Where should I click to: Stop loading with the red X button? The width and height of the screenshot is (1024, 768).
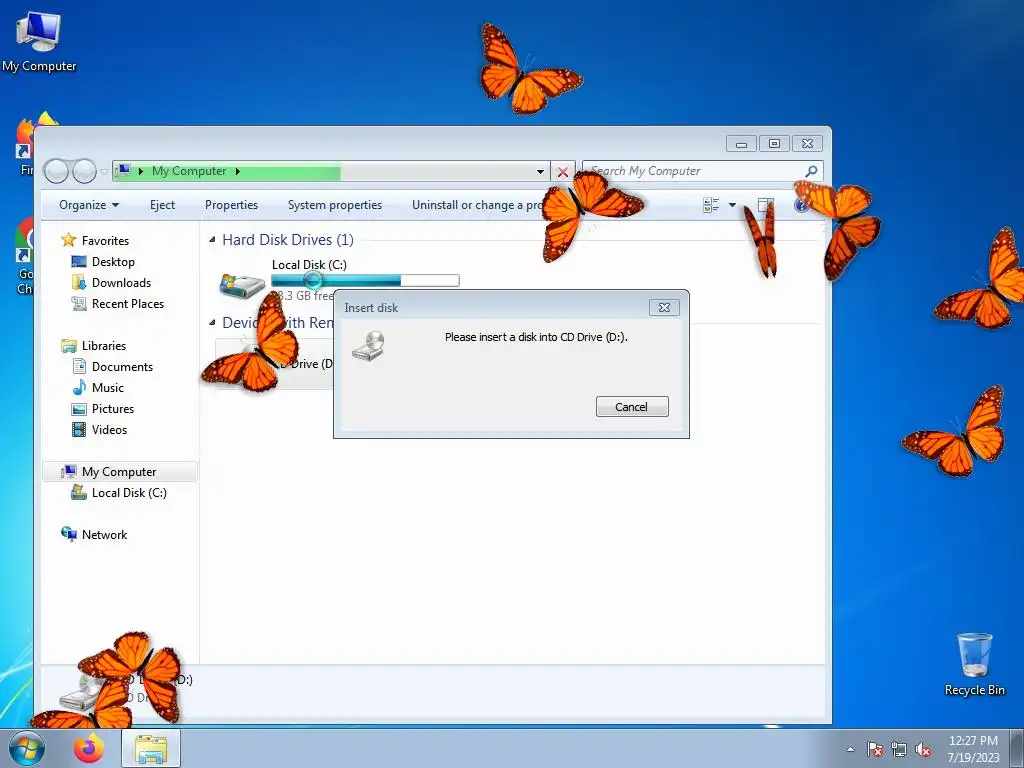click(x=562, y=172)
